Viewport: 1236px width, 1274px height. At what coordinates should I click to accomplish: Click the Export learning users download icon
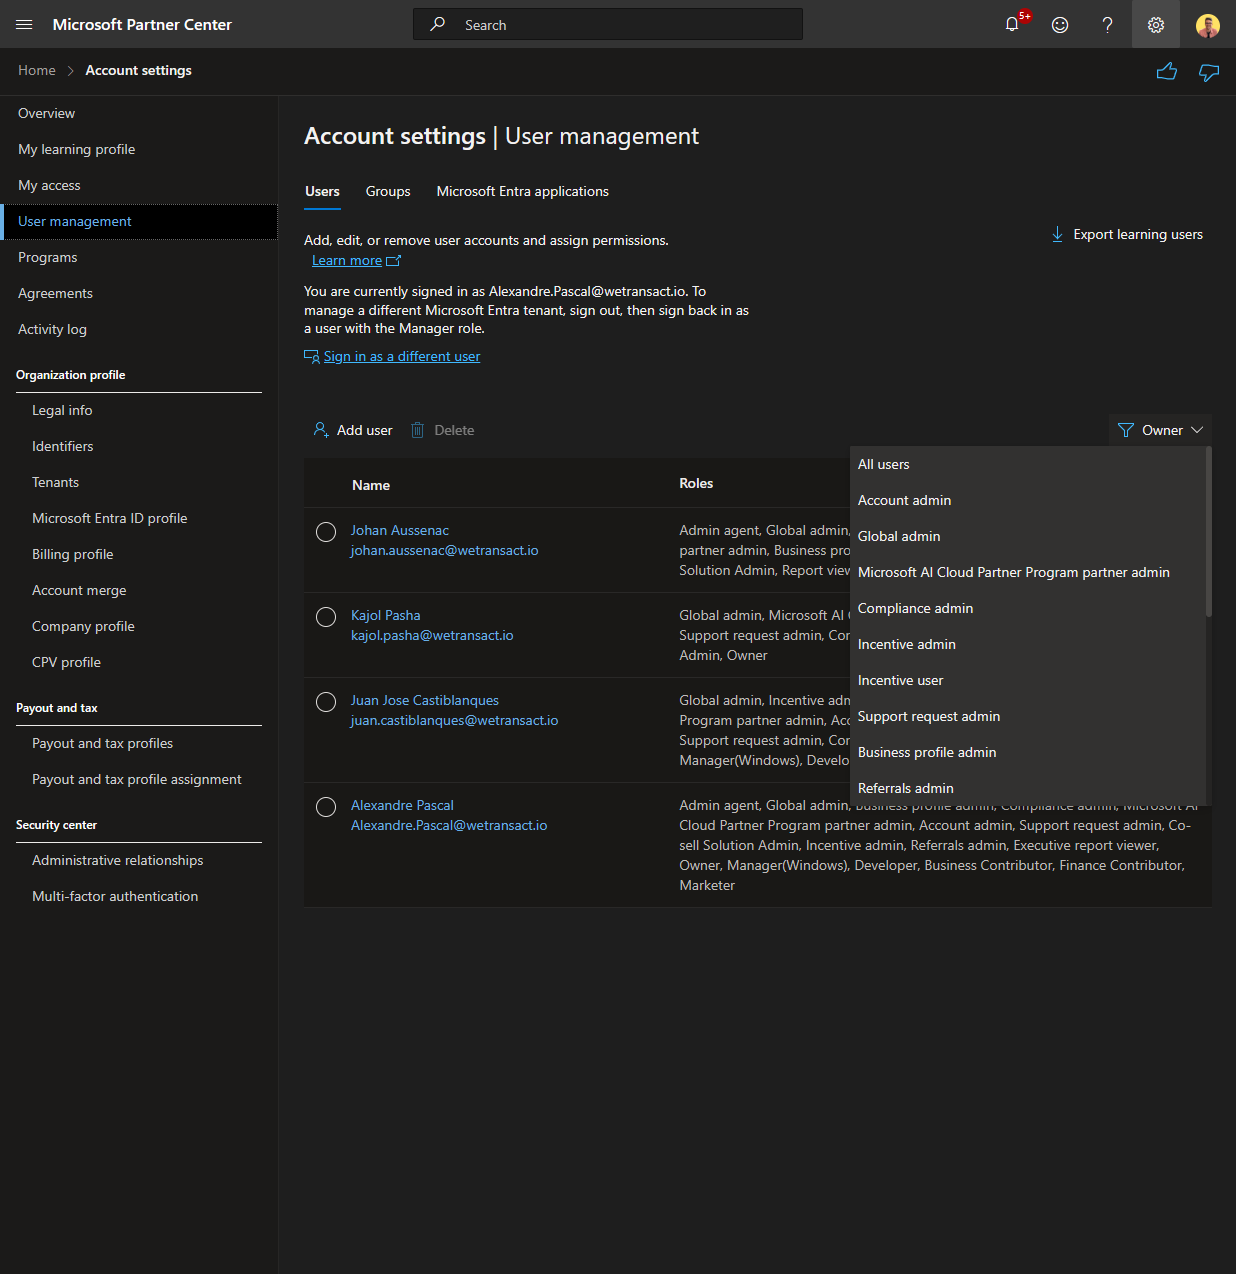tap(1057, 234)
